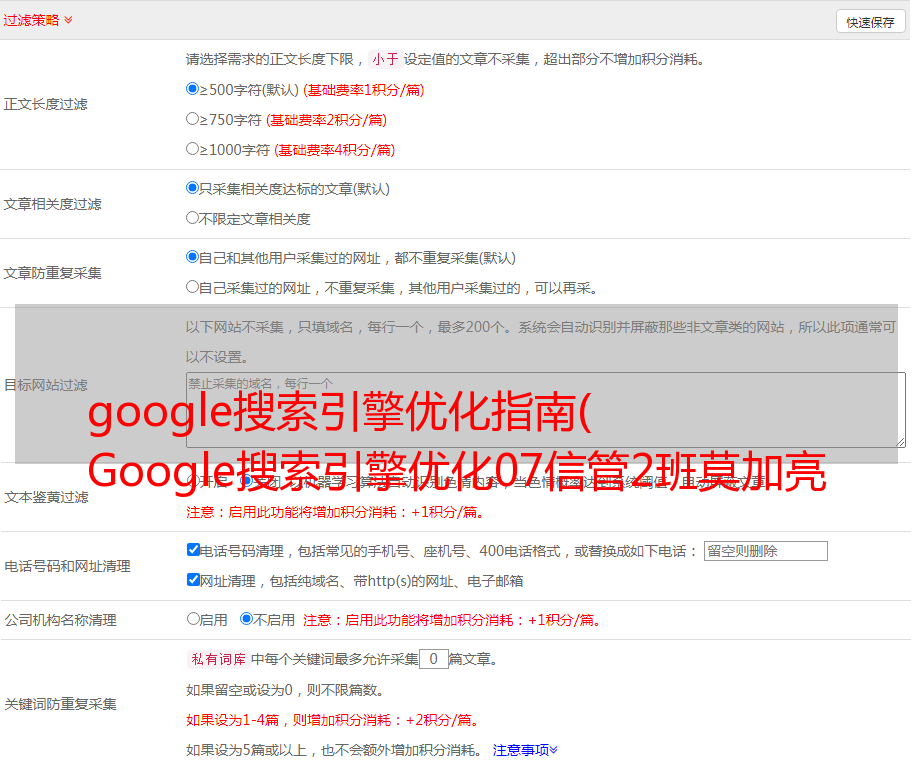912x768 pixels.
Task: Click the 如果设为1-4篇 red warning text
Action: tap(334, 720)
